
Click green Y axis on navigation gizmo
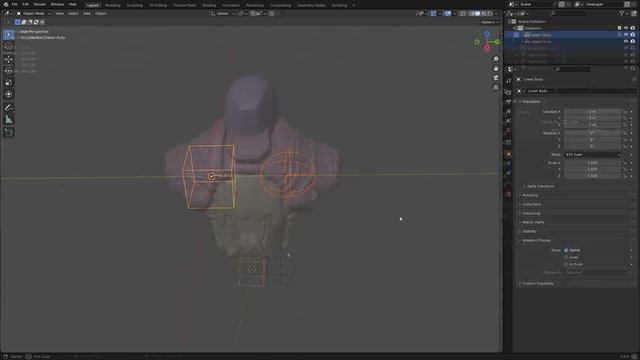tap(497, 42)
